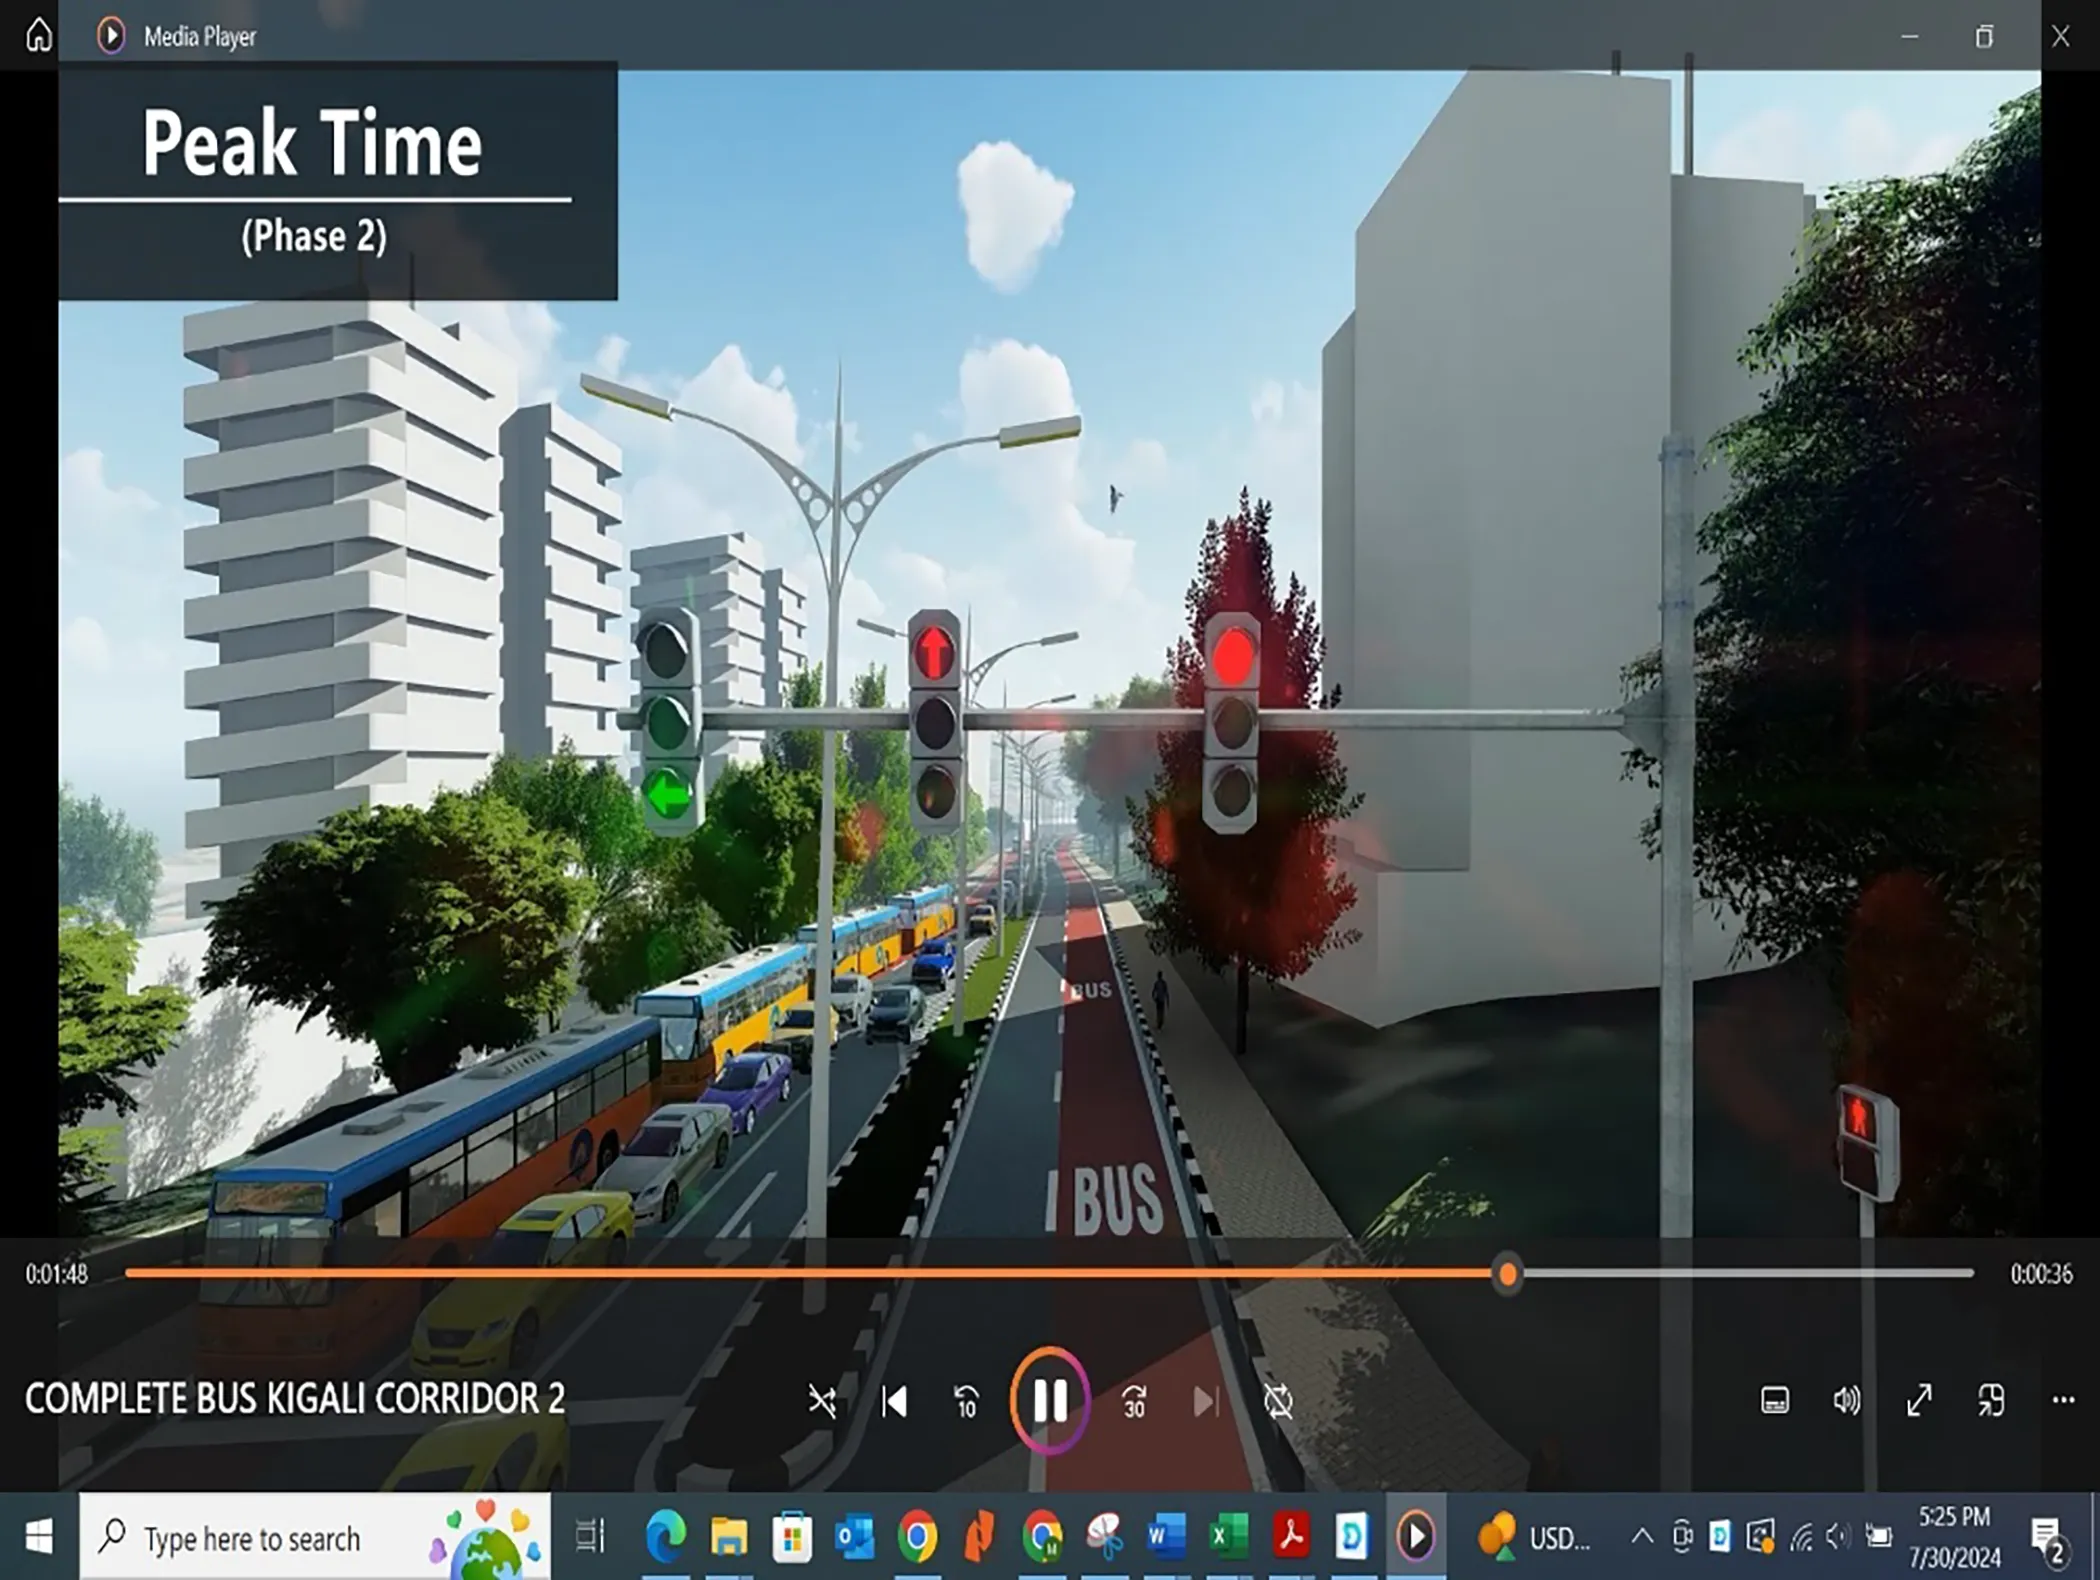Open the Windows Start menu
The image size is (2100, 1580).
click(x=38, y=1537)
